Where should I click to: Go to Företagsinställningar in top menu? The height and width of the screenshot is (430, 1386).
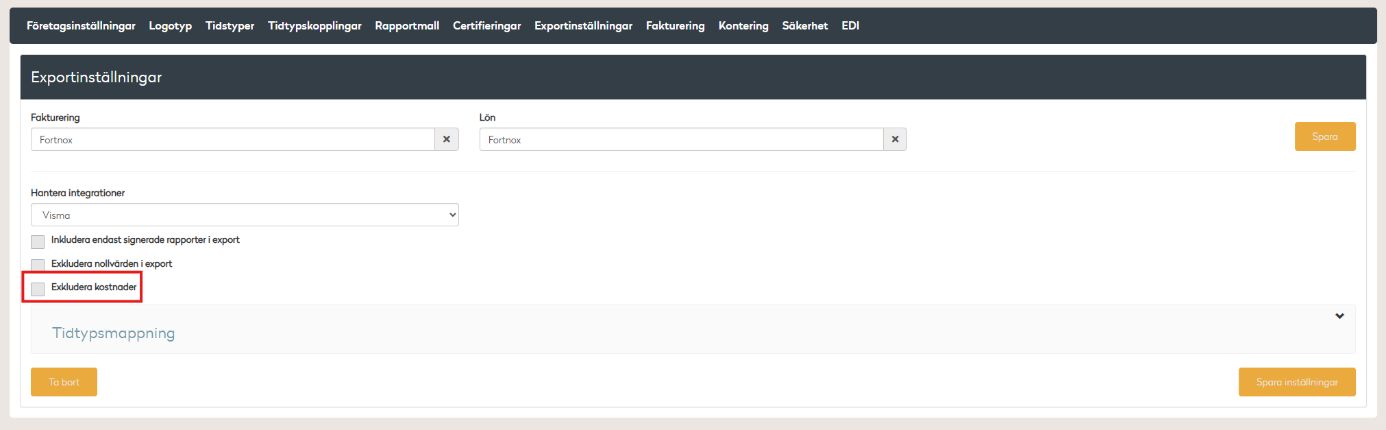click(x=81, y=26)
